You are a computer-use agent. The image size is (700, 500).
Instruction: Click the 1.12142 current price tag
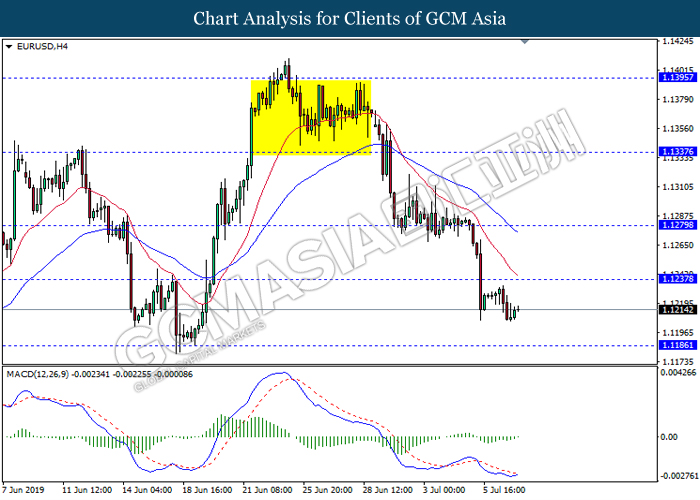(x=678, y=309)
